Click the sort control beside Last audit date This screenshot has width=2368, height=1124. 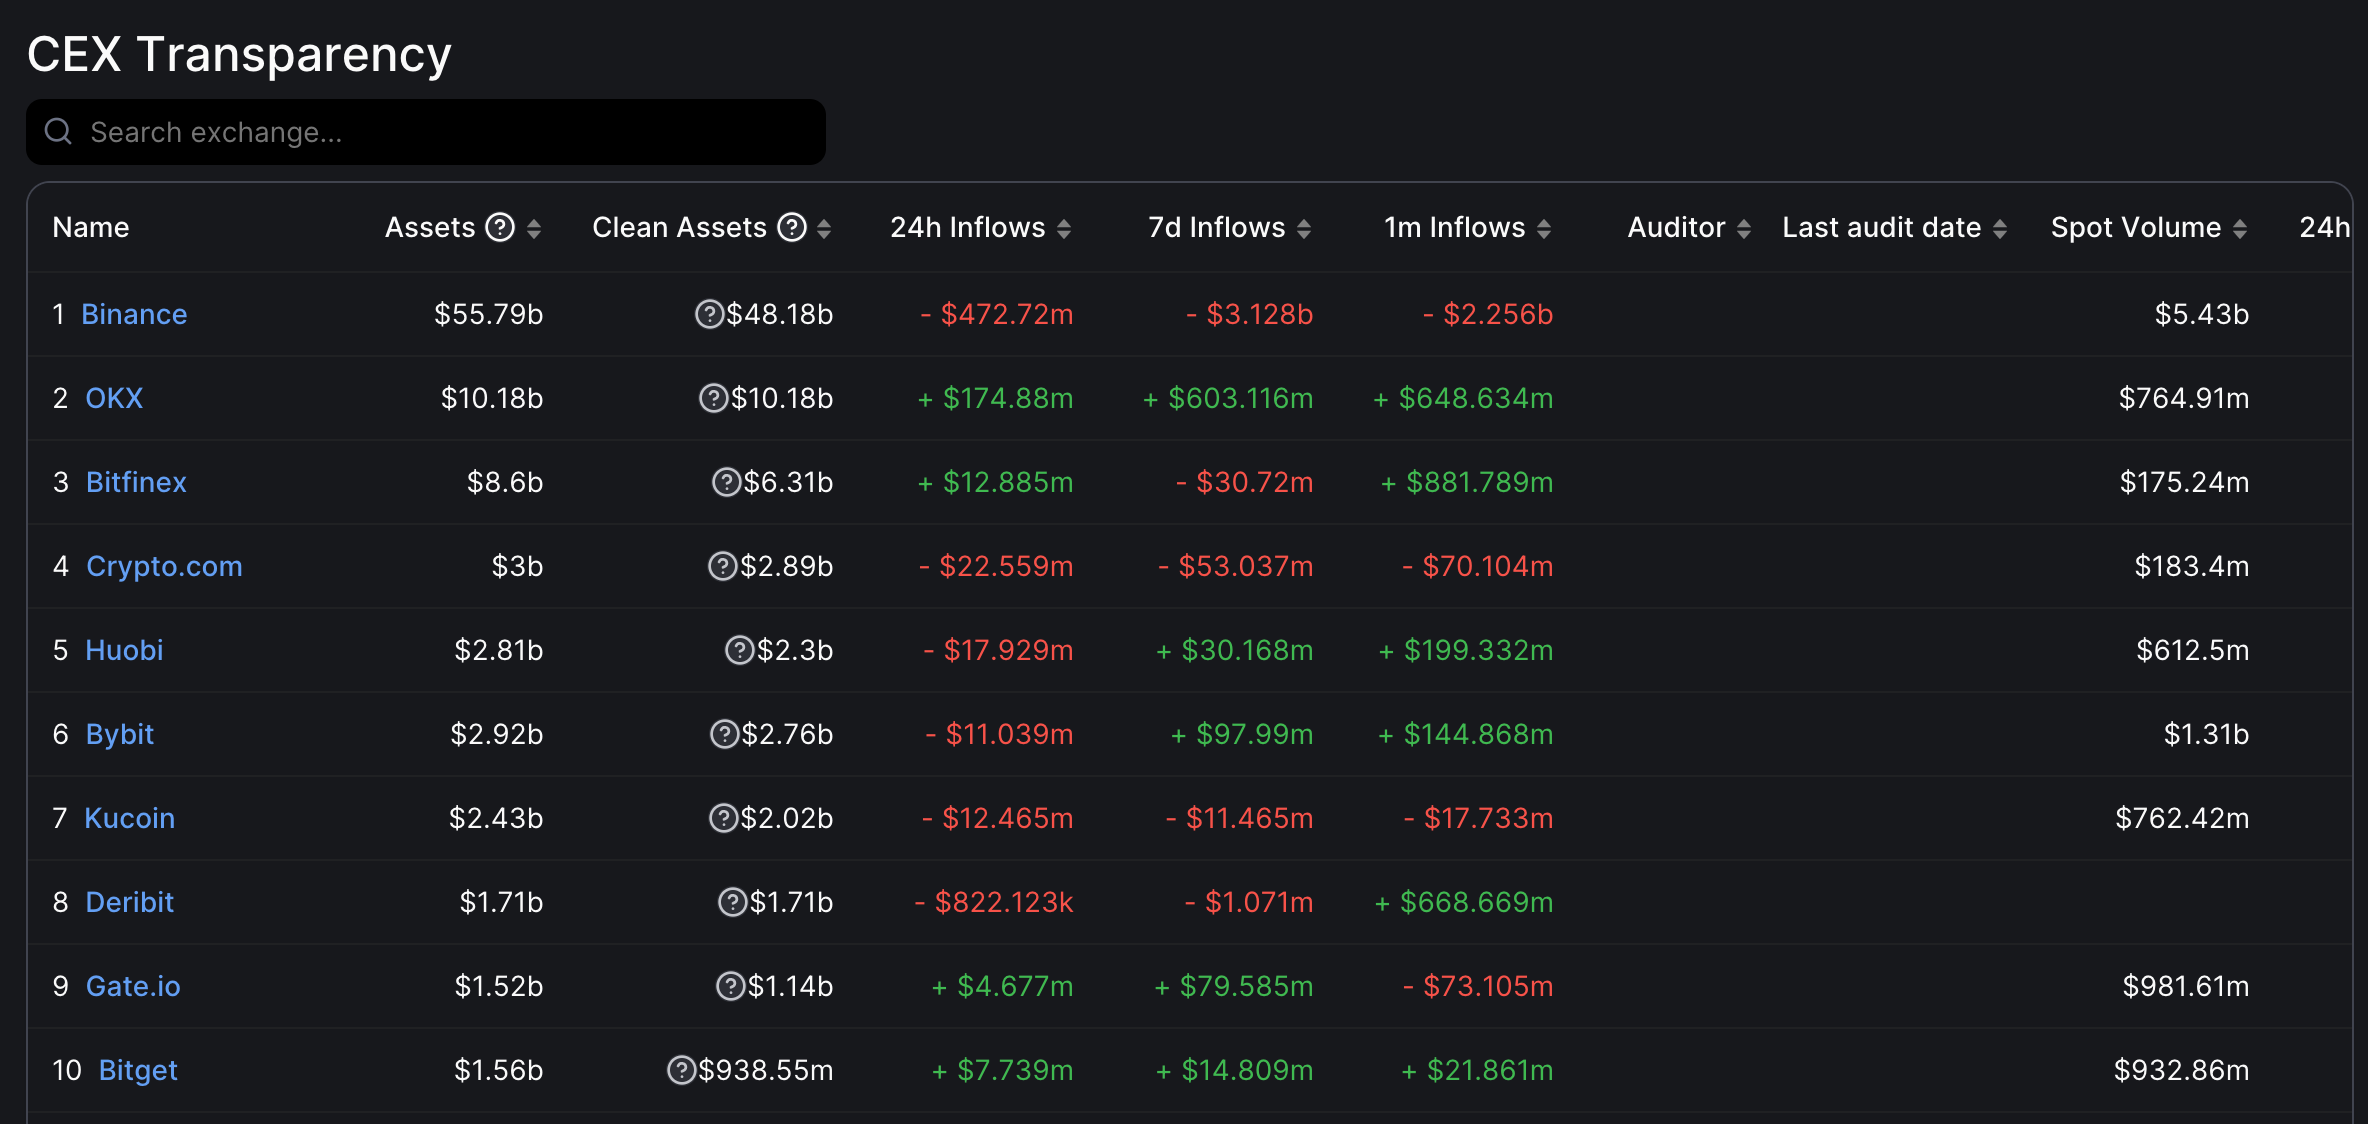1999,227
